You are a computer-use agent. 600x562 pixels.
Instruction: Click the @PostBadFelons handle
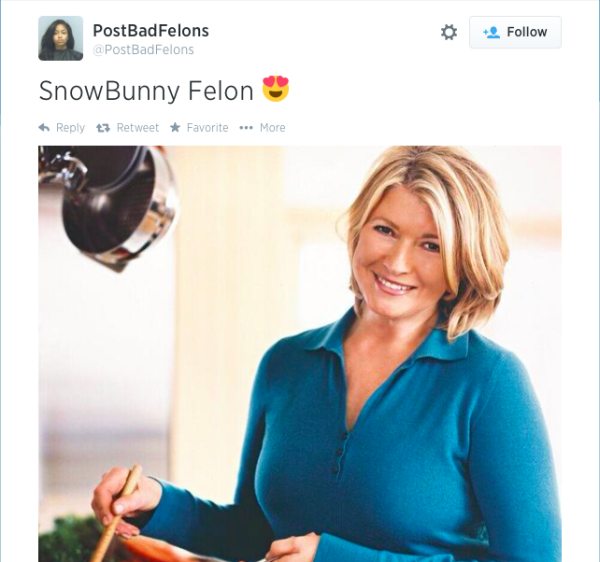click(x=143, y=50)
